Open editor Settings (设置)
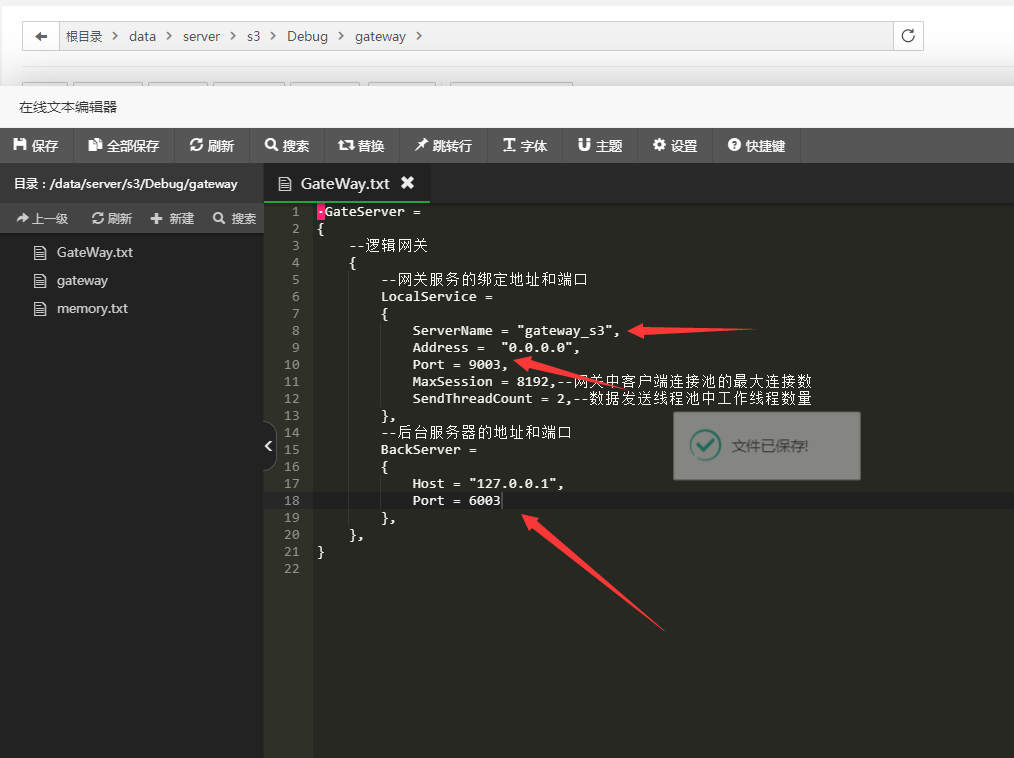1014x758 pixels. 675,146
